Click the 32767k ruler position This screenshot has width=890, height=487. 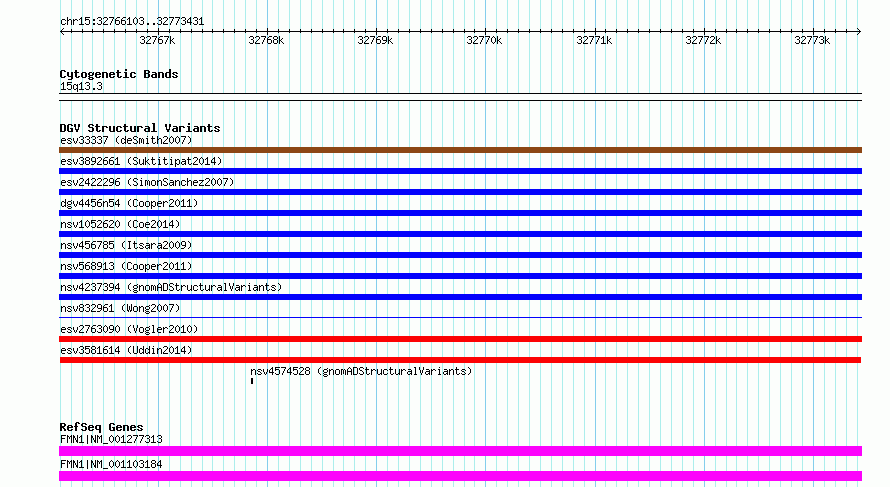(x=157, y=40)
